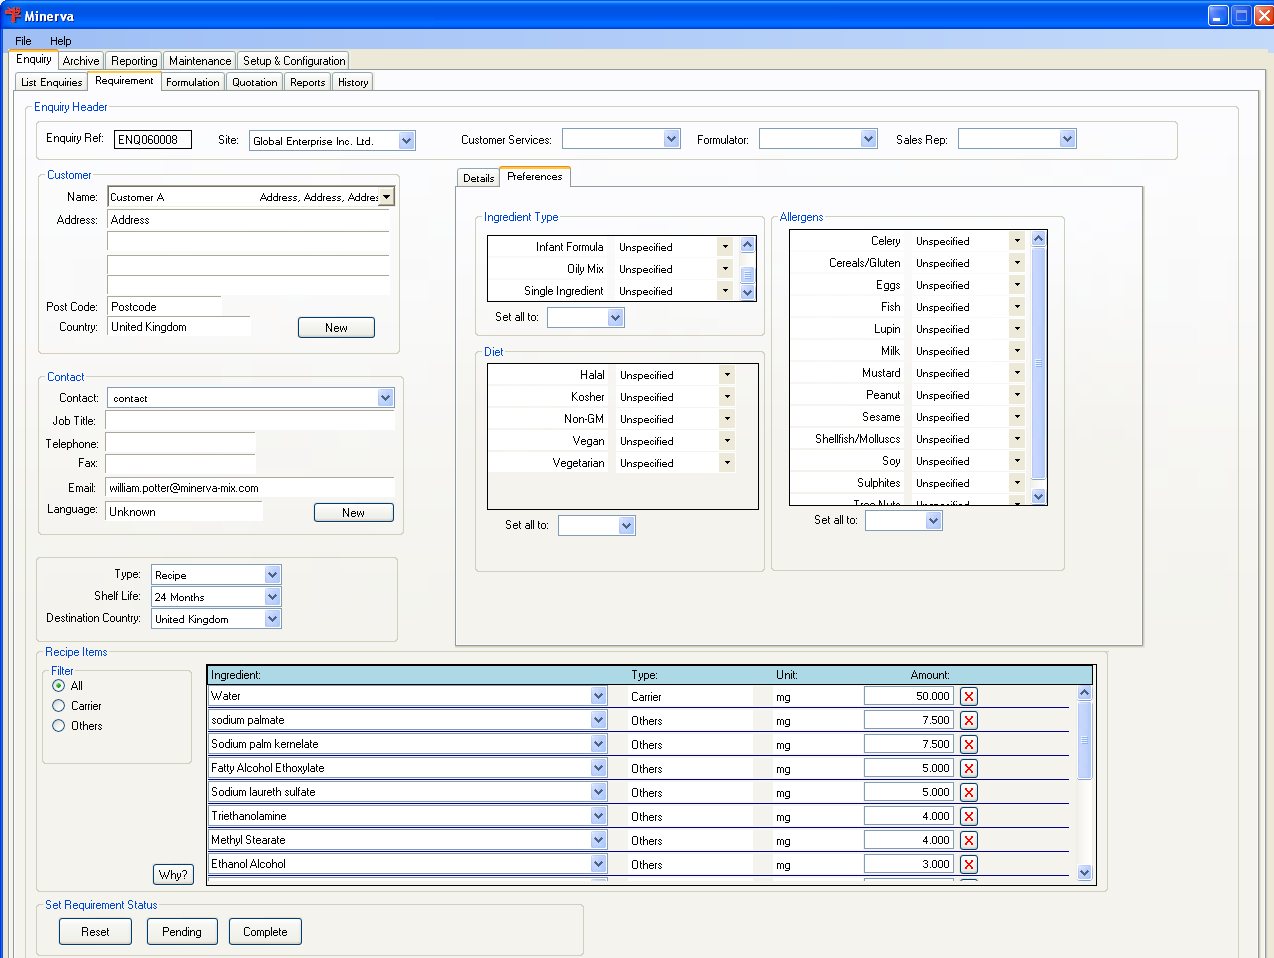Select the All filter radio button
The height and width of the screenshot is (958, 1274).
coord(58,686)
